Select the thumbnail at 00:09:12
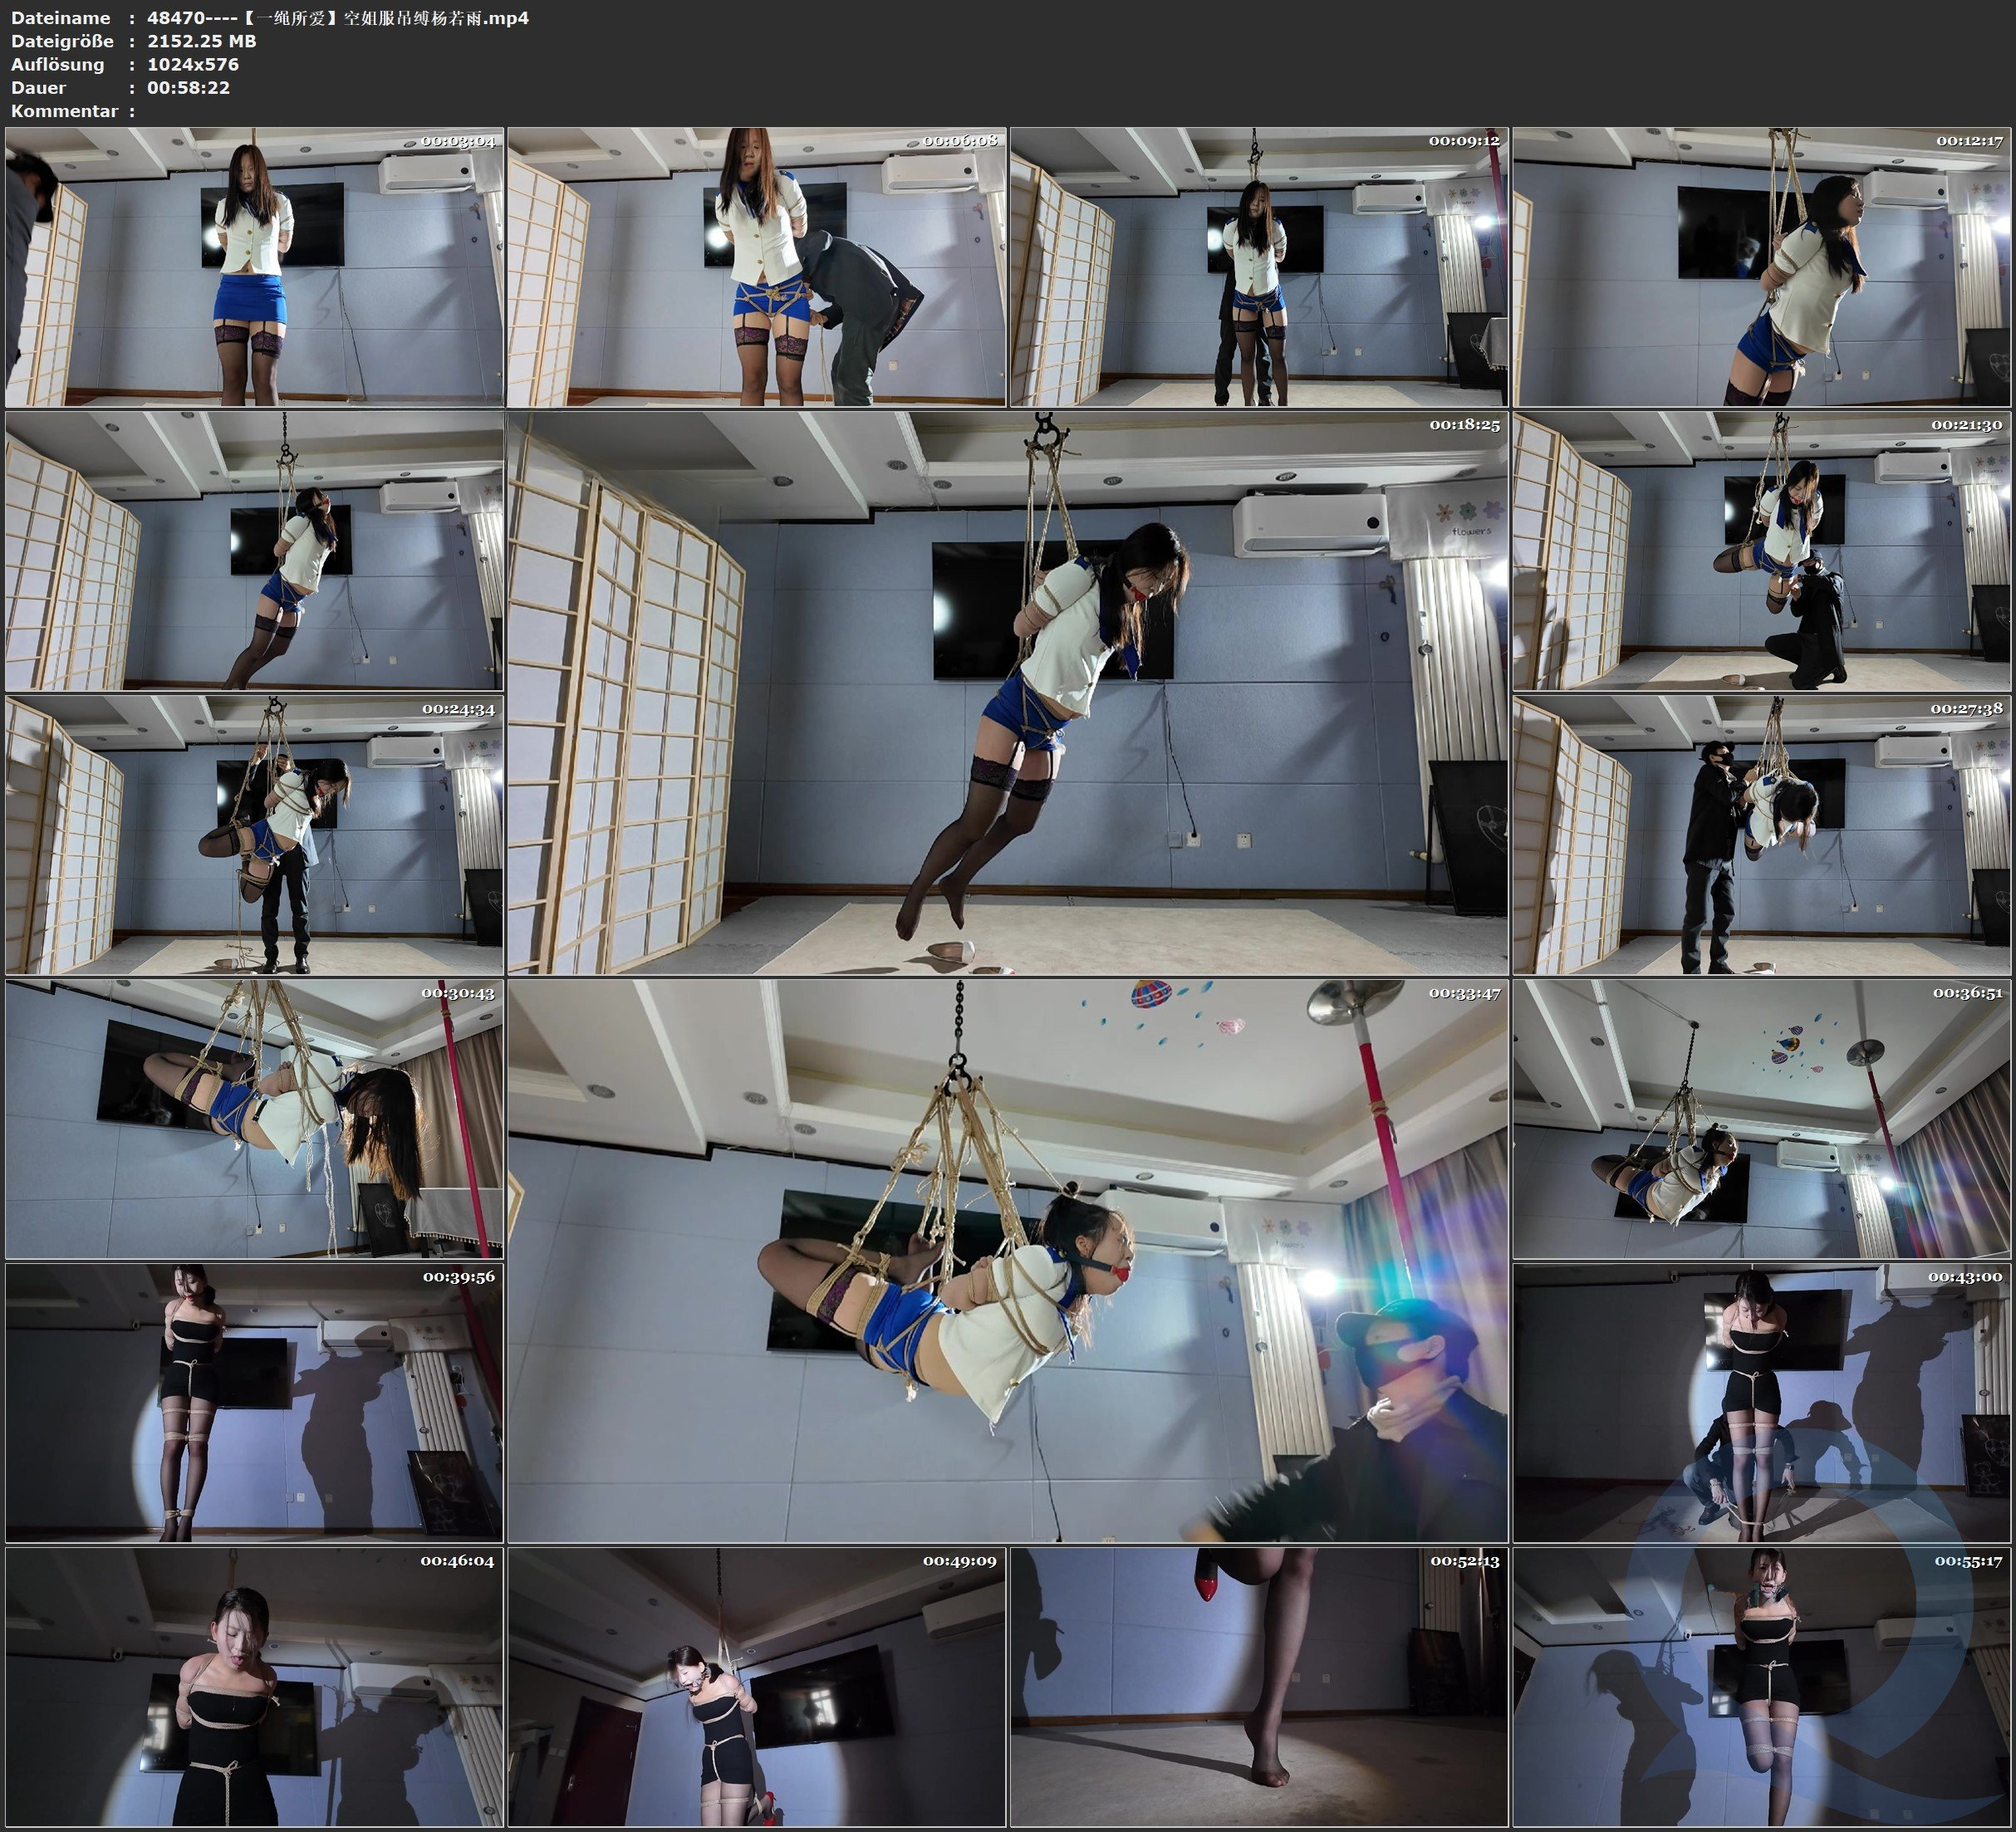This screenshot has height=1832, width=2016. pyautogui.click(x=1258, y=267)
